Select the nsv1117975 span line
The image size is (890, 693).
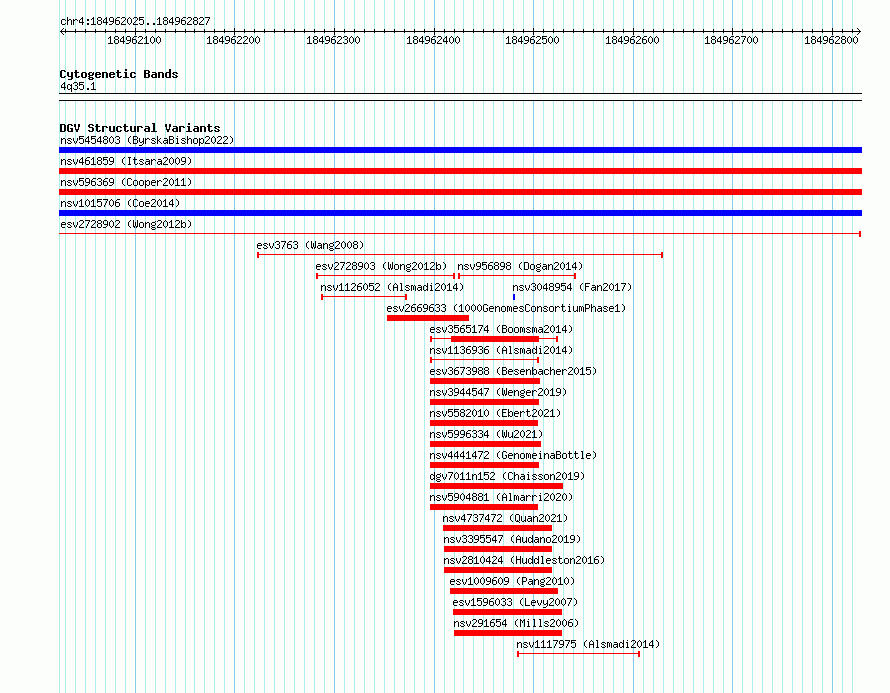[x=578, y=654]
